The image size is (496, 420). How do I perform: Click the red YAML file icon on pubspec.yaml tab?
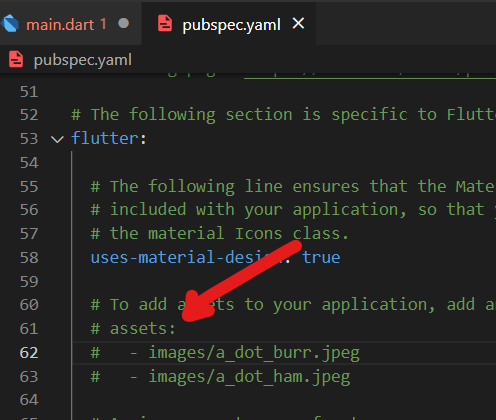click(x=165, y=23)
